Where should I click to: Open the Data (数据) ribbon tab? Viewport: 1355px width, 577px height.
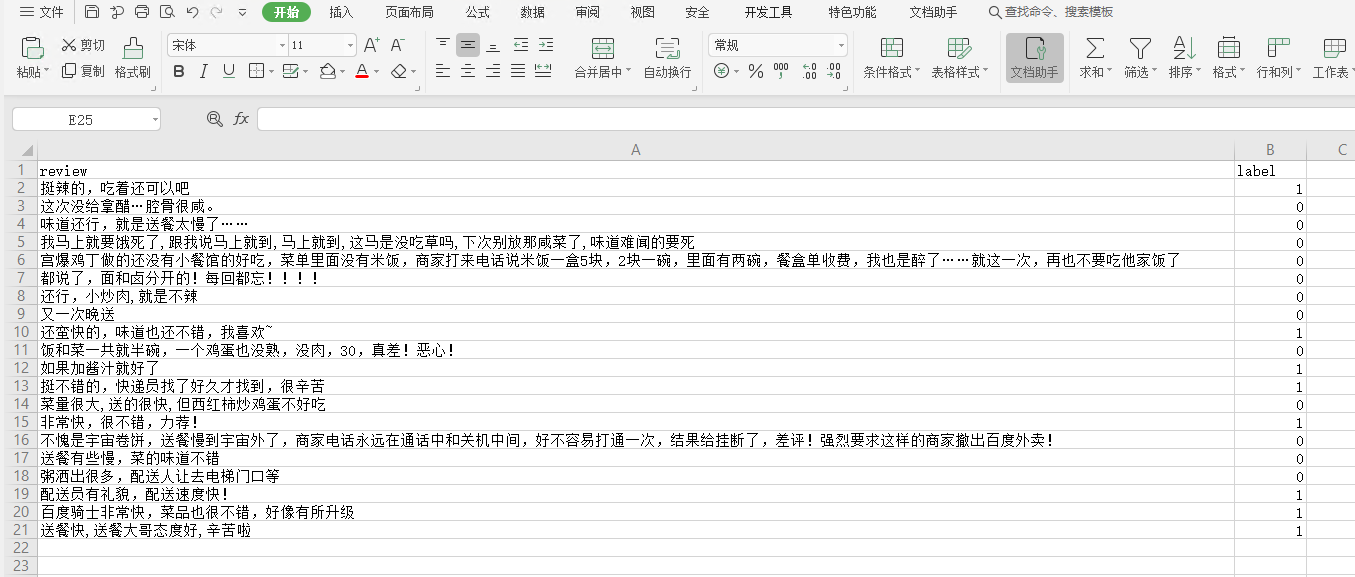532,13
